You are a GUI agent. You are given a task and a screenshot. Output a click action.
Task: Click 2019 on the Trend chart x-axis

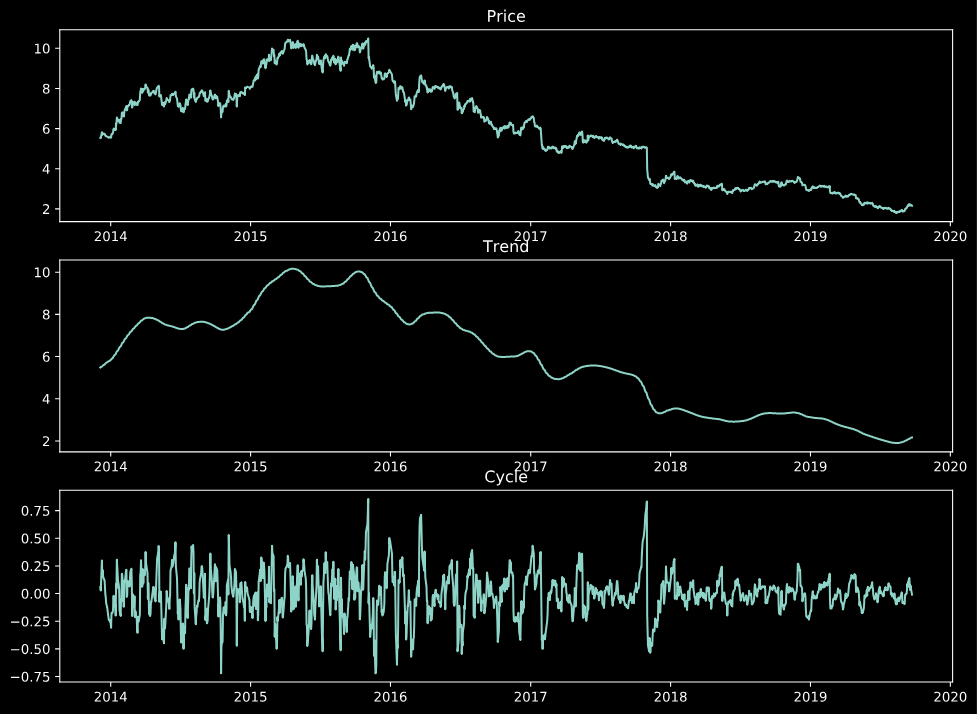811,467
